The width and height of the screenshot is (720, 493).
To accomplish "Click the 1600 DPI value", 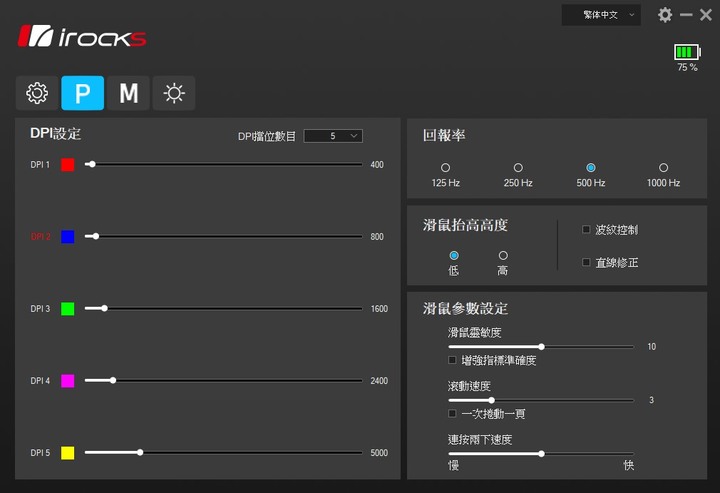I will 379,309.
